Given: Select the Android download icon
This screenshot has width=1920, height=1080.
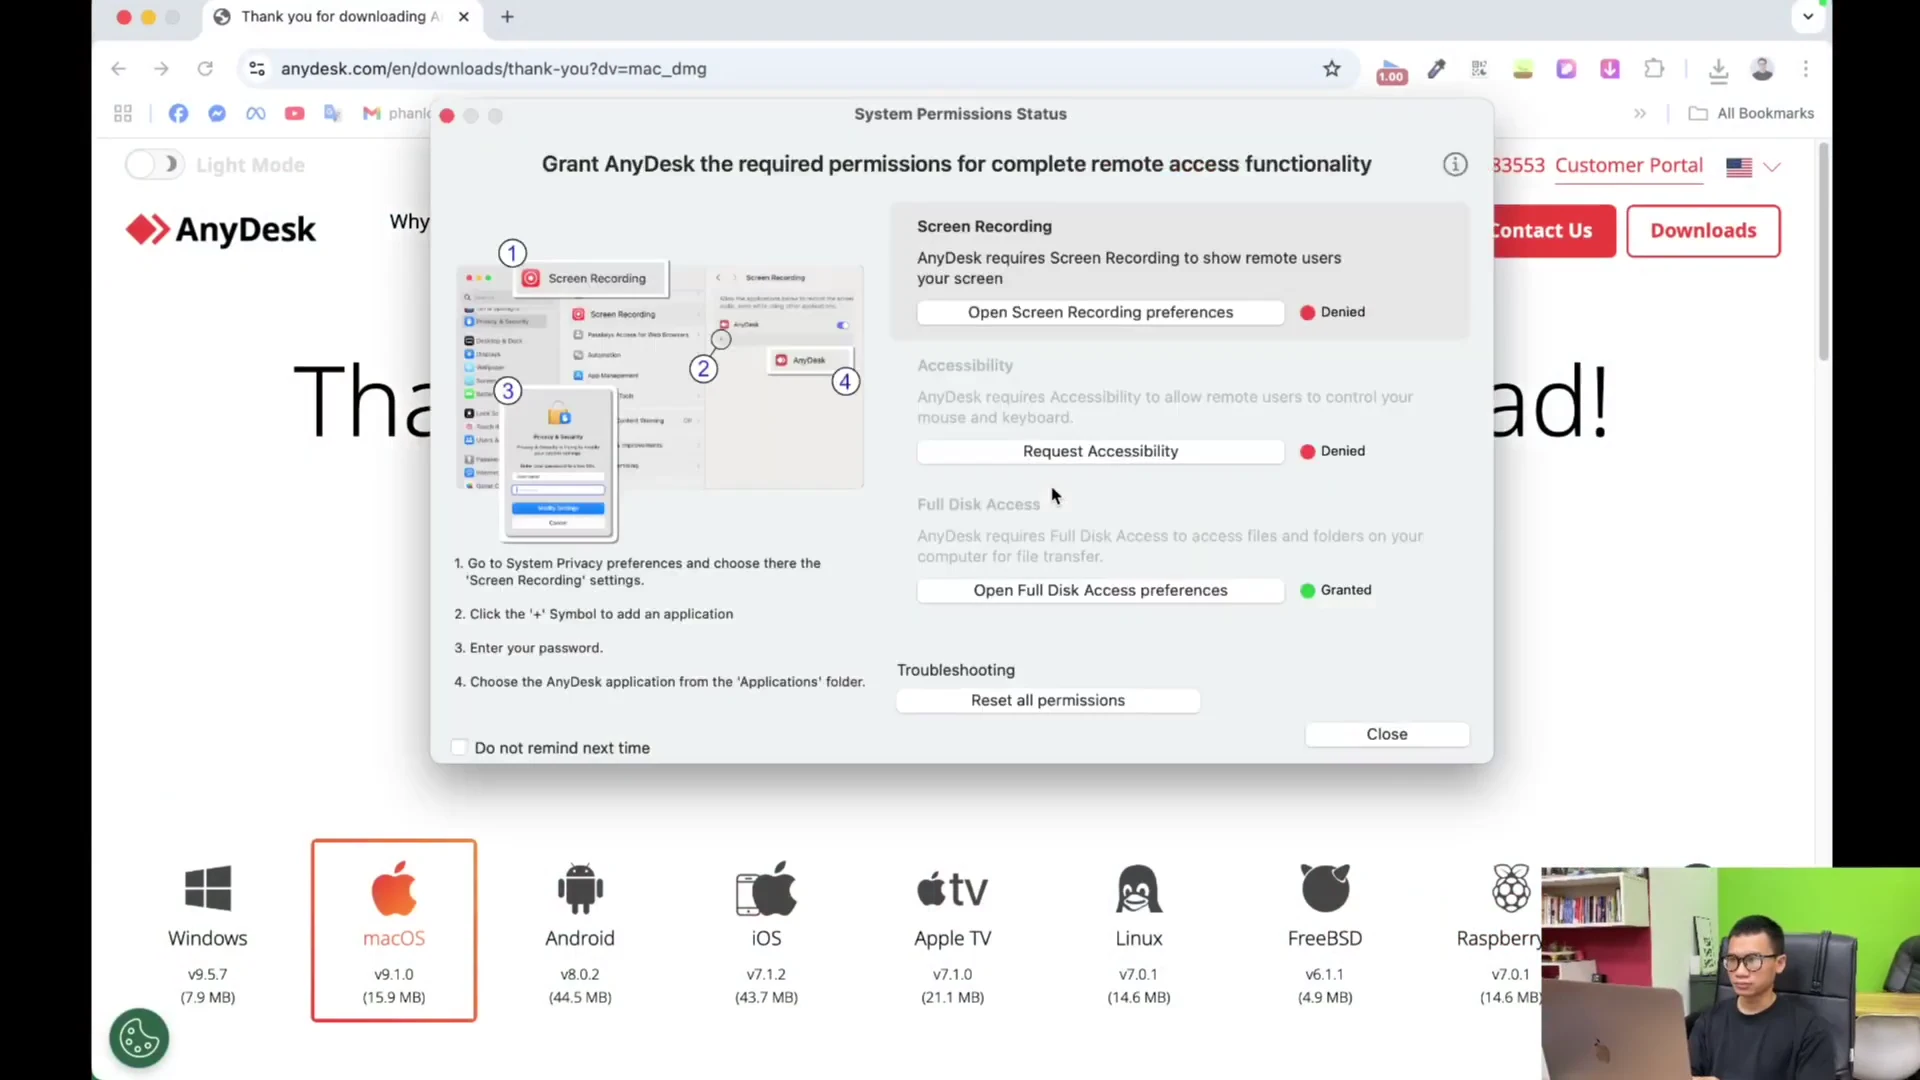Looking at the screenshot, I should [x=580, y=888].
